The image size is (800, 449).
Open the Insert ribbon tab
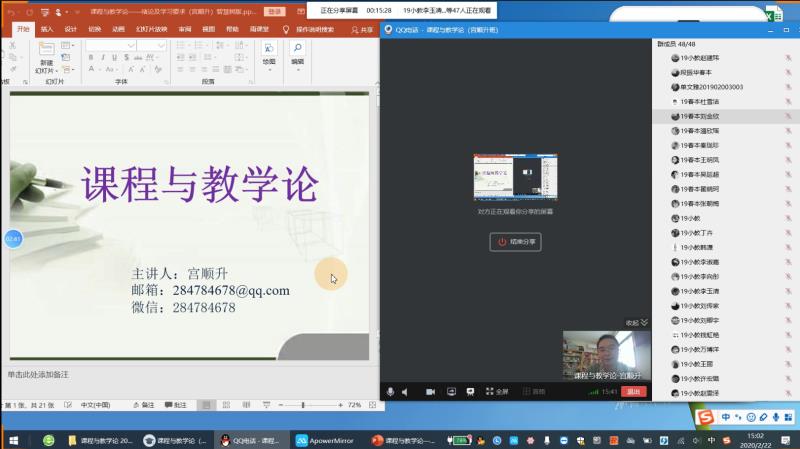(x=47, y=30)
